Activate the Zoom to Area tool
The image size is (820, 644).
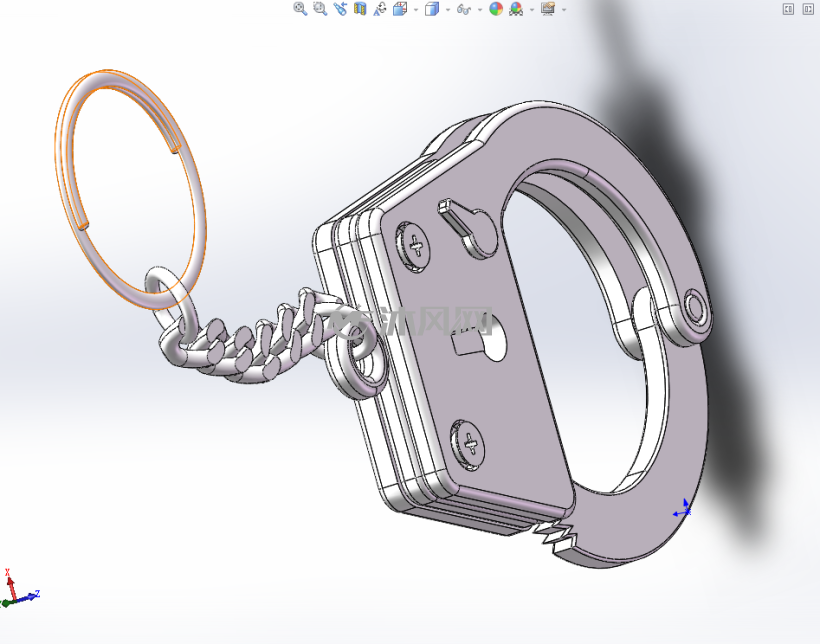click(320, 8)
